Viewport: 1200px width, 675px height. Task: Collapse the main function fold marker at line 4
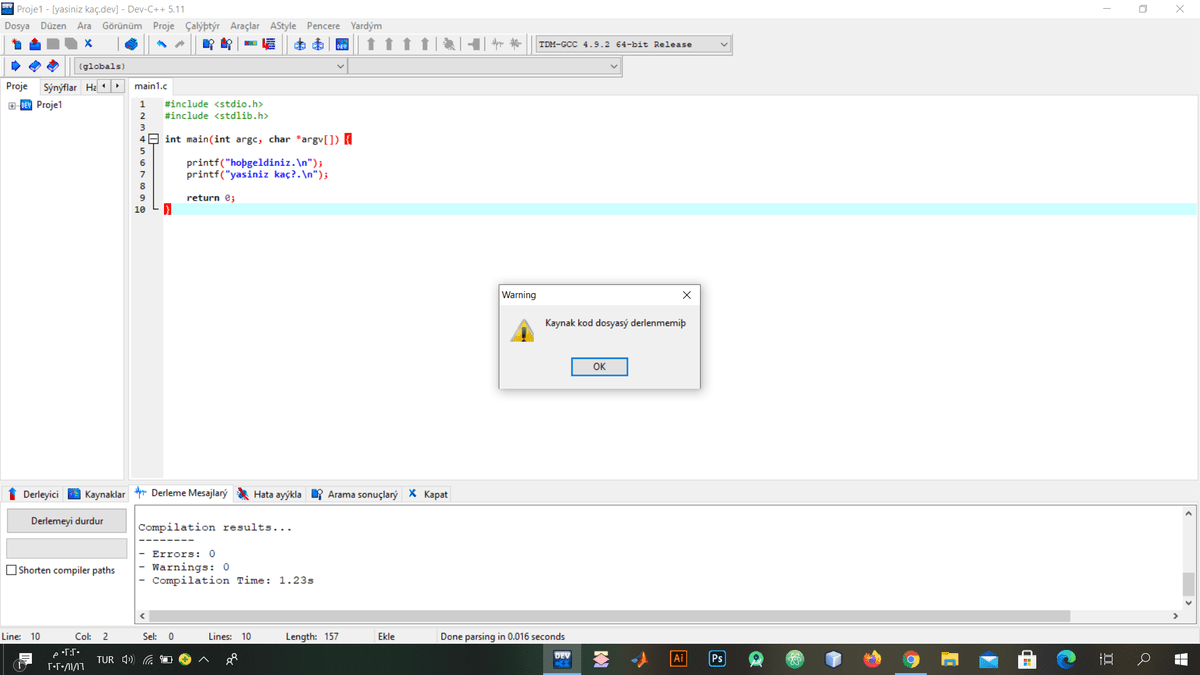coord(153,139)
